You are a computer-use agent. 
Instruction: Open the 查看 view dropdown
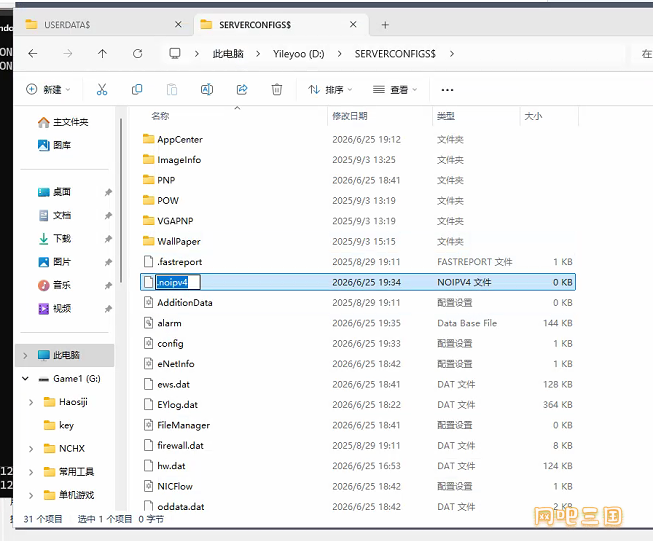pyautogui.click(x=395, y=90)
